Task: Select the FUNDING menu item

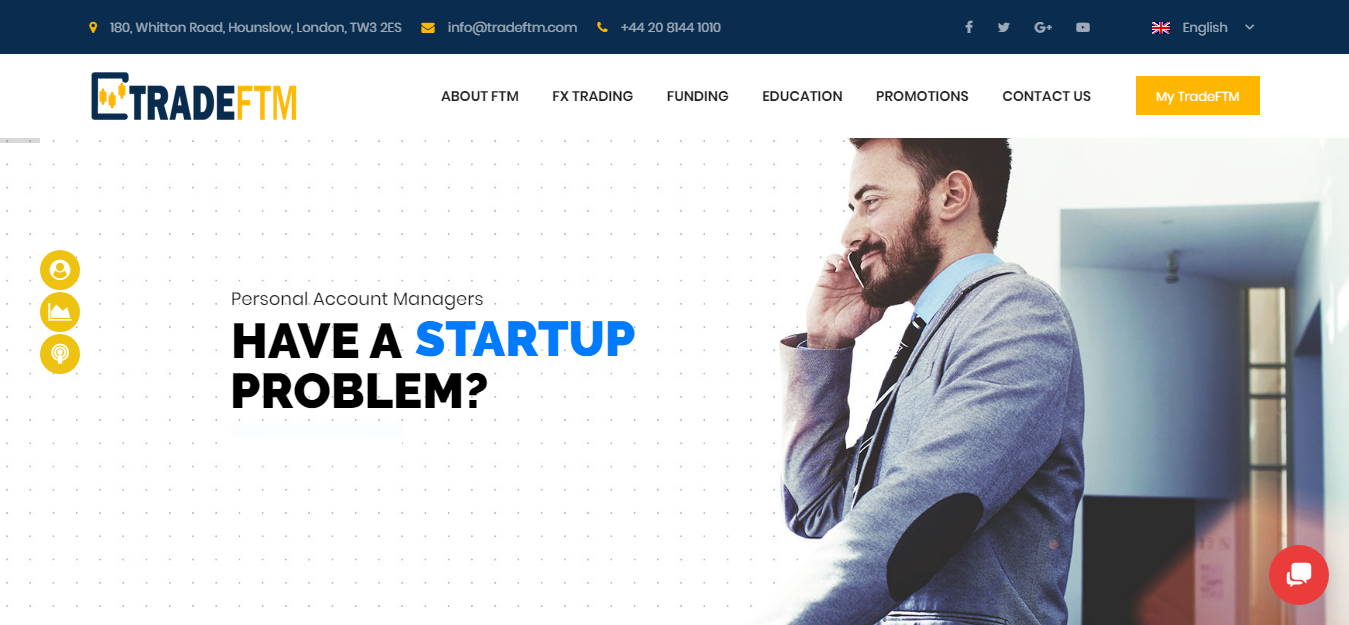Action: (x=698, y=96)
